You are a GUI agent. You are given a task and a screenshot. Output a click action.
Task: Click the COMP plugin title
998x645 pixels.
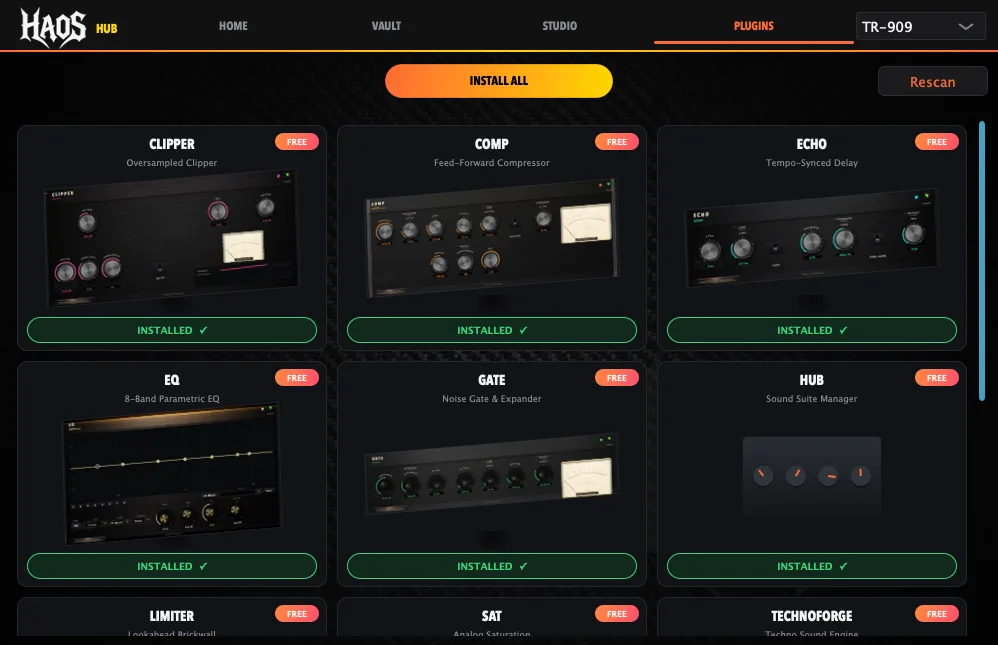(x=492, y=144)
